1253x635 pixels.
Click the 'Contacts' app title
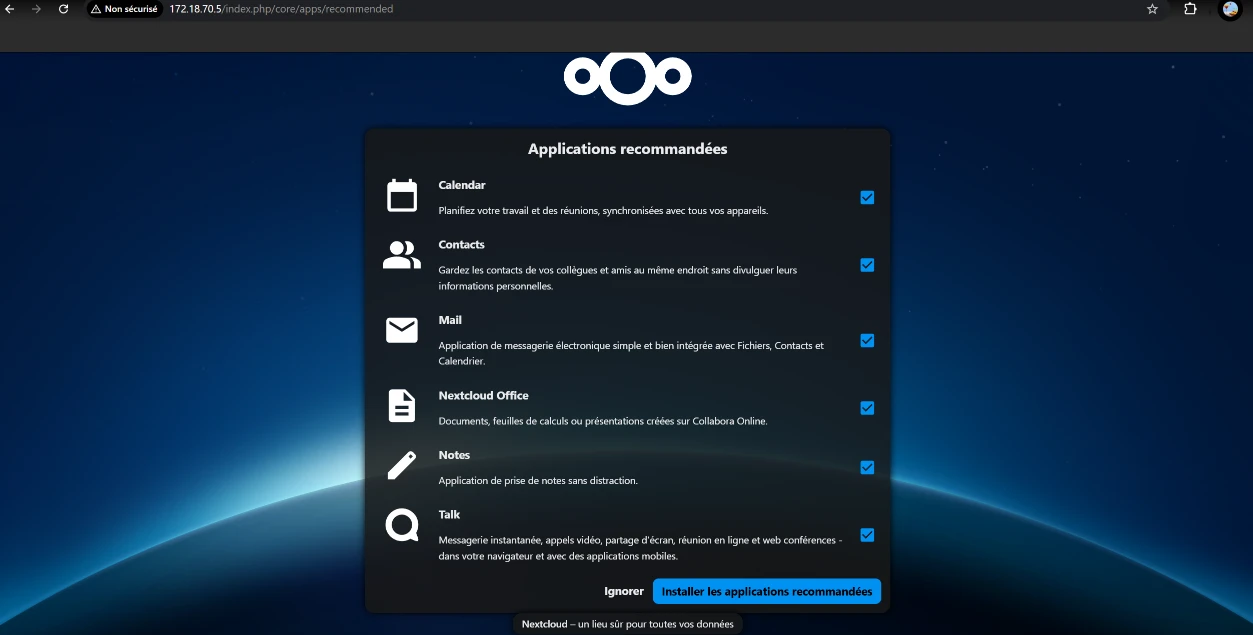[461, 244]
